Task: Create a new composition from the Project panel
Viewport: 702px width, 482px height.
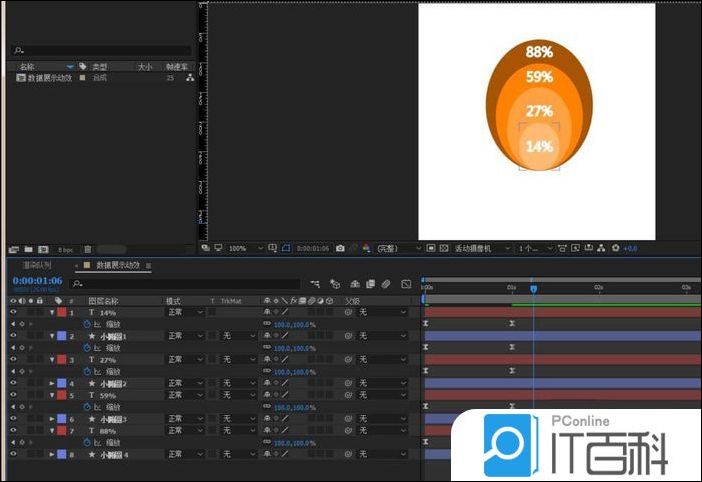Action: coord(43,249)
